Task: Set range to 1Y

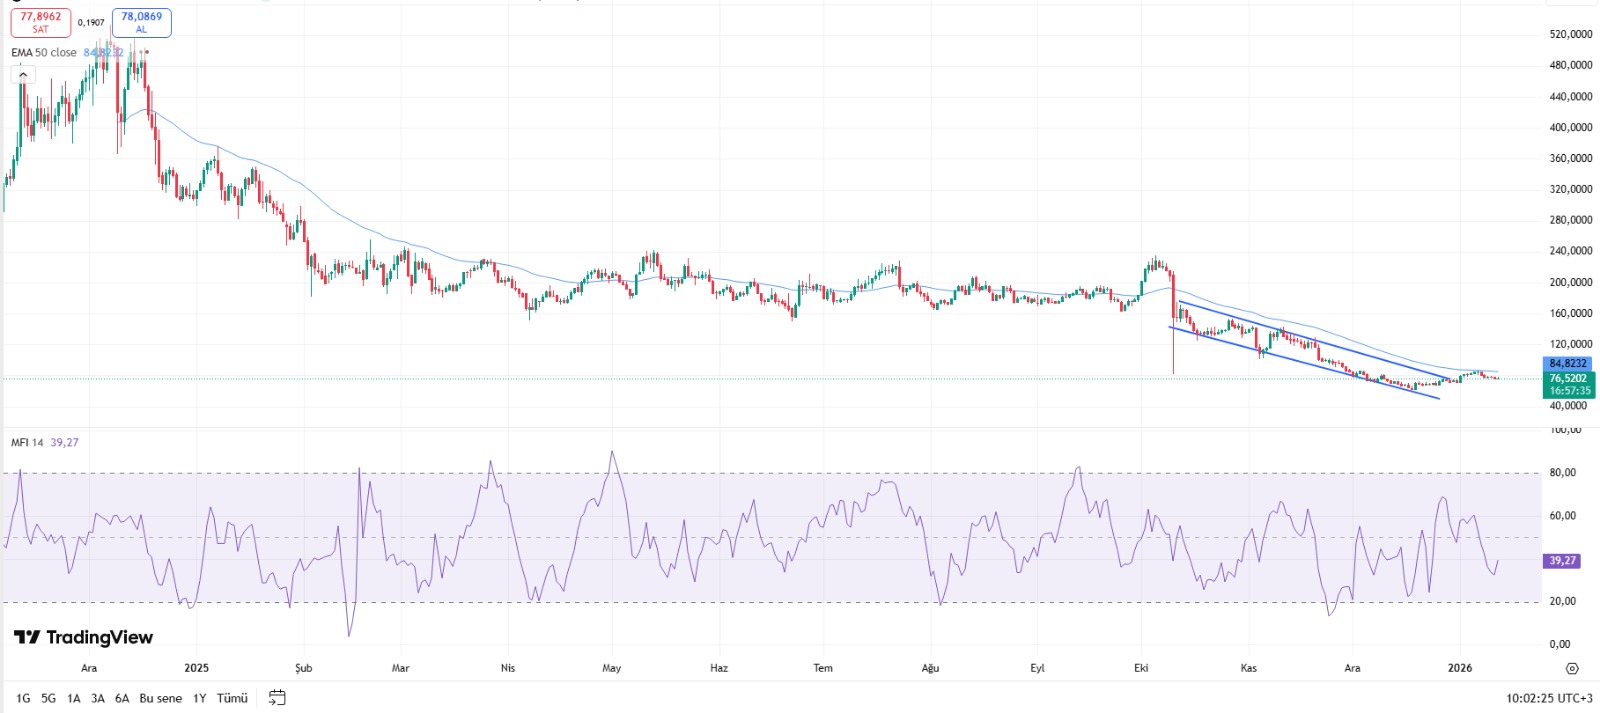Action: click(x=199, y=698)
